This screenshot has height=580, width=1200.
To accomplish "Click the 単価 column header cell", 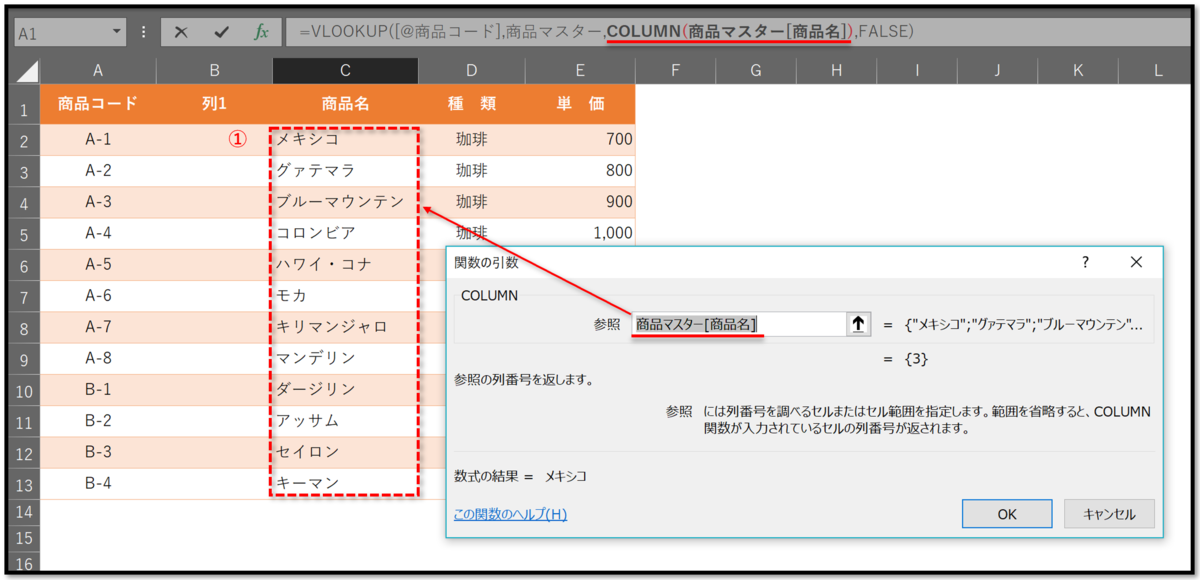I will click(580, 103).
